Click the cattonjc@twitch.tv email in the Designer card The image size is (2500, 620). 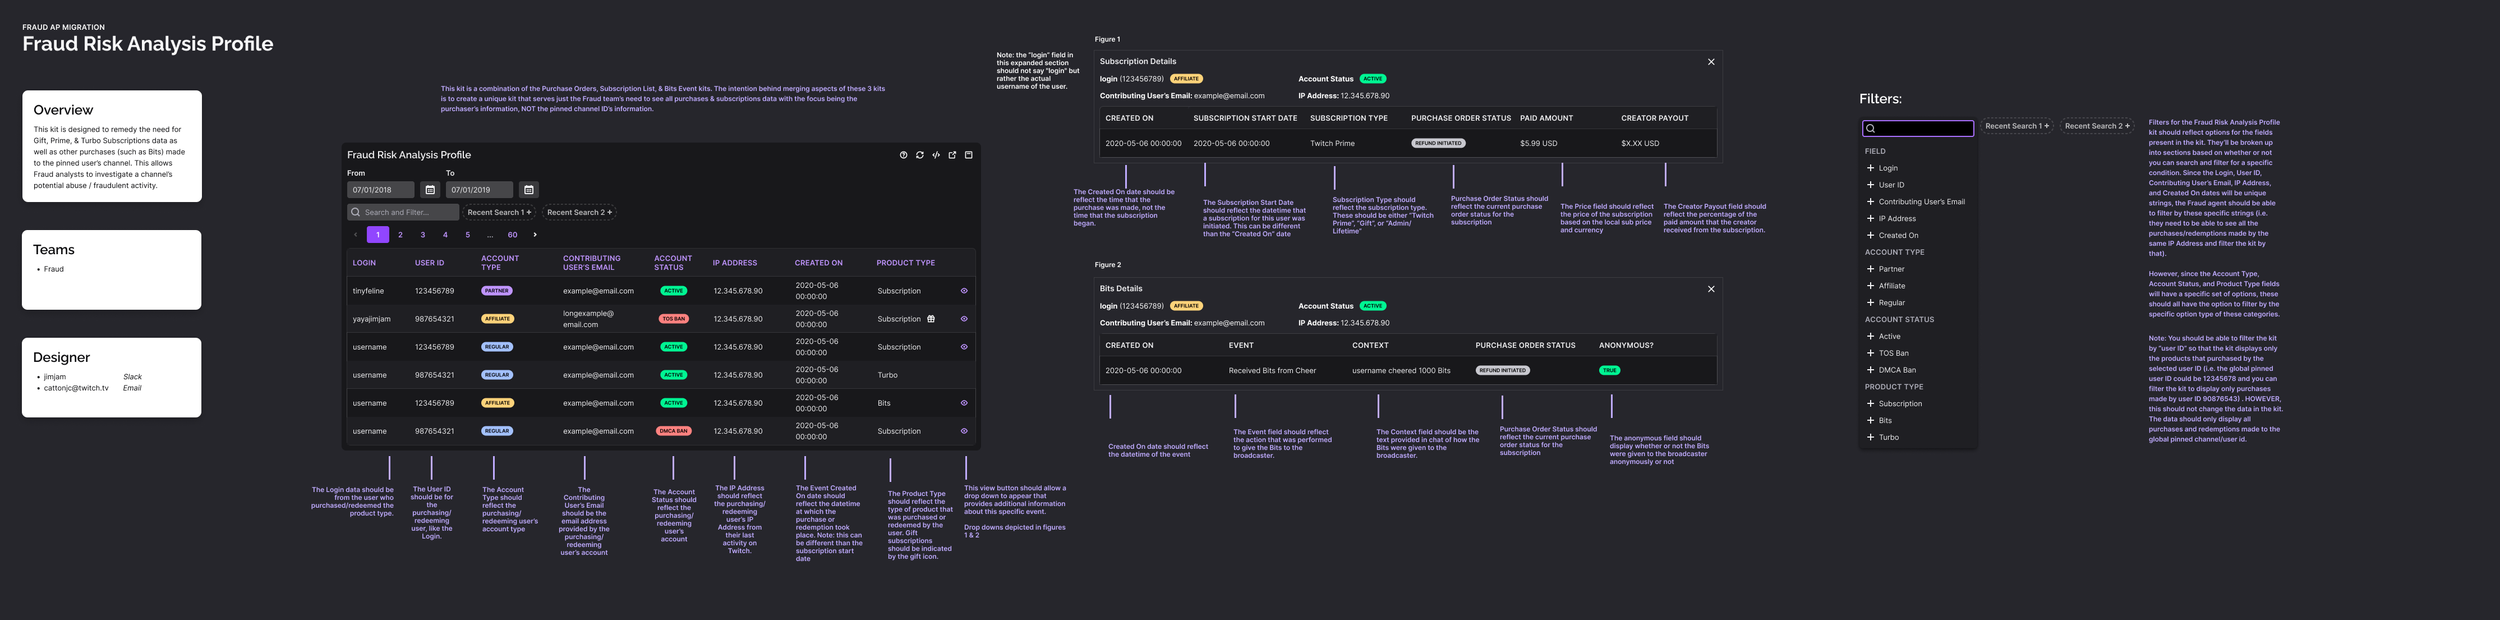pos(76,388)
